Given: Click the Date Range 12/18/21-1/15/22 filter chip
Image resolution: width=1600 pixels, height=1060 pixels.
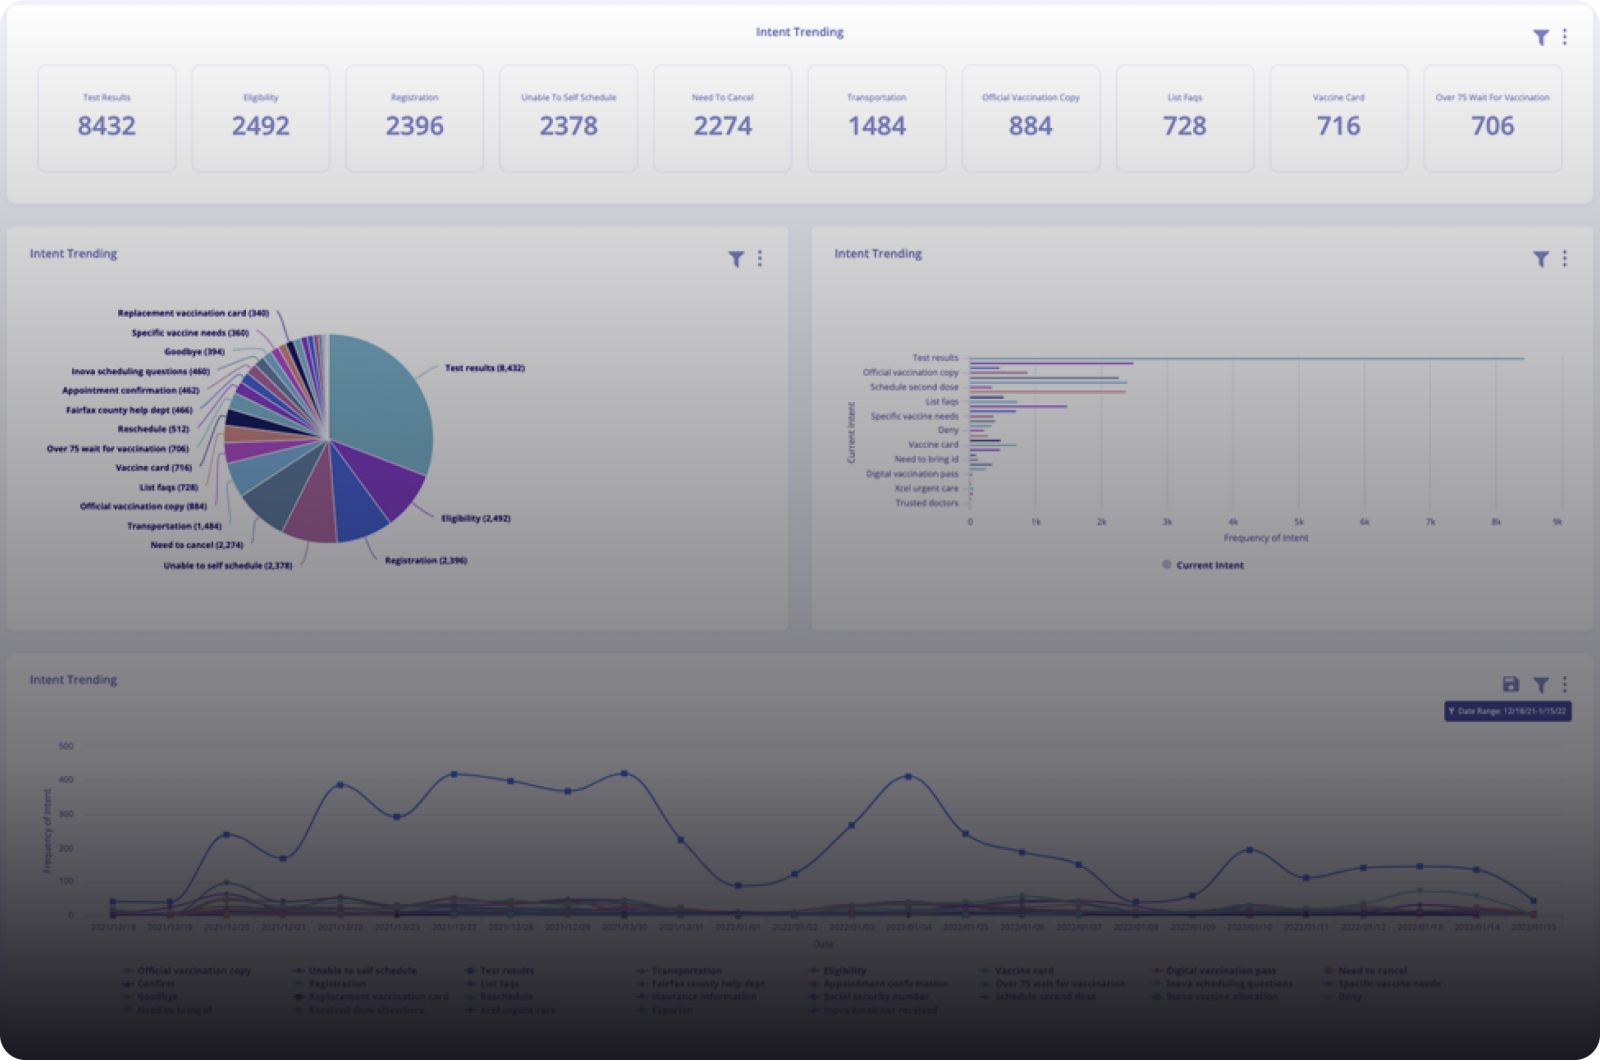Looking at the screenshot, I should click(1508, 711).
